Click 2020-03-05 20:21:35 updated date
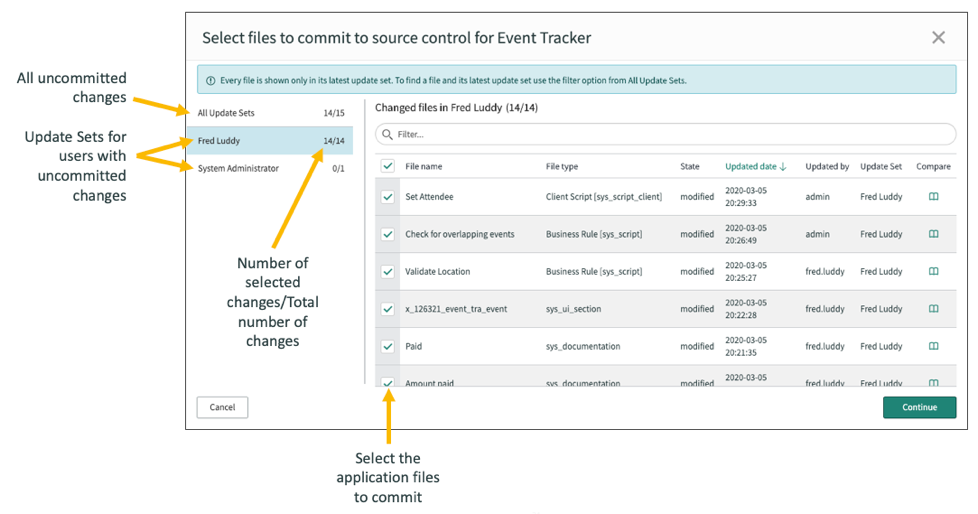Viewport: 978px width, 514px height. point(746,346)
